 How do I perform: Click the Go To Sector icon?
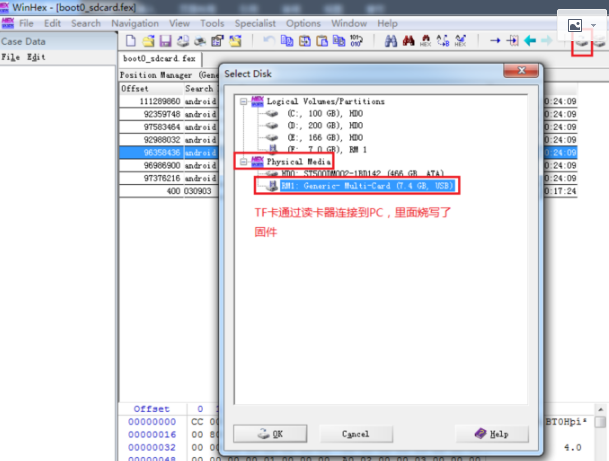coord(512,40)
